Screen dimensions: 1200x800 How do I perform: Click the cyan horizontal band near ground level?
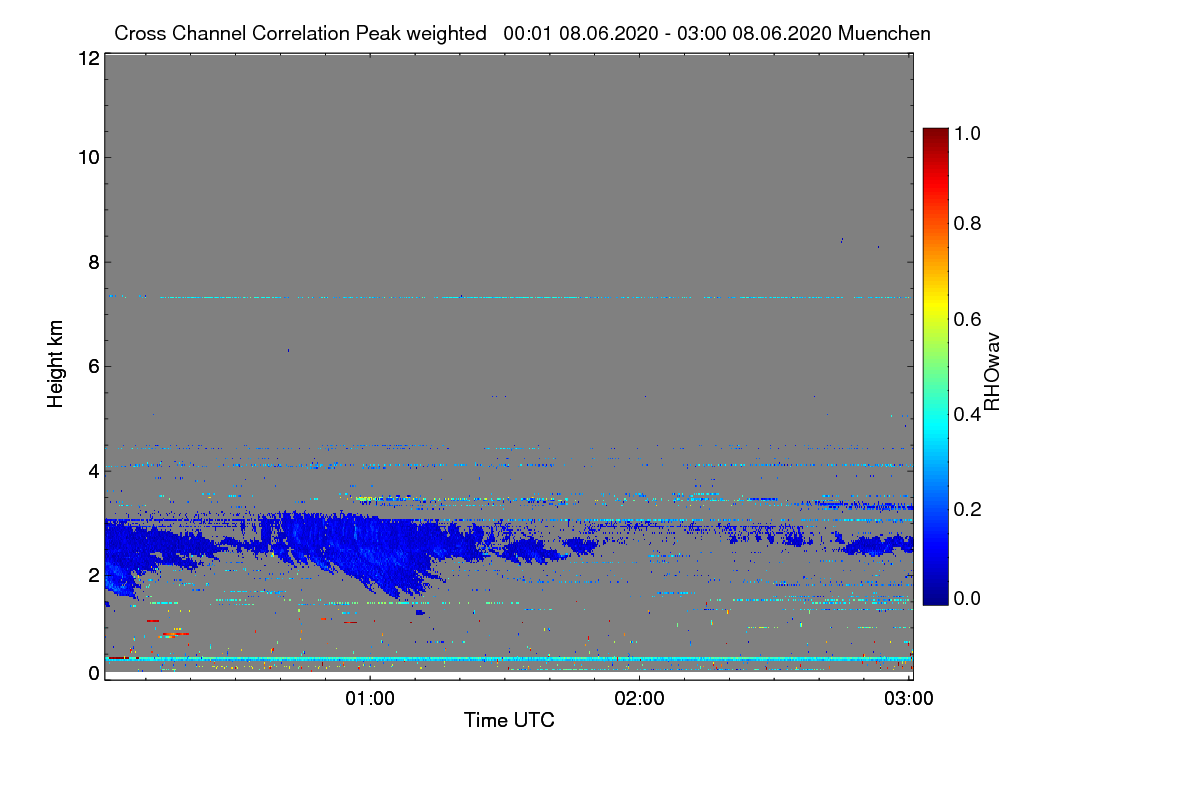coord(508,659)
